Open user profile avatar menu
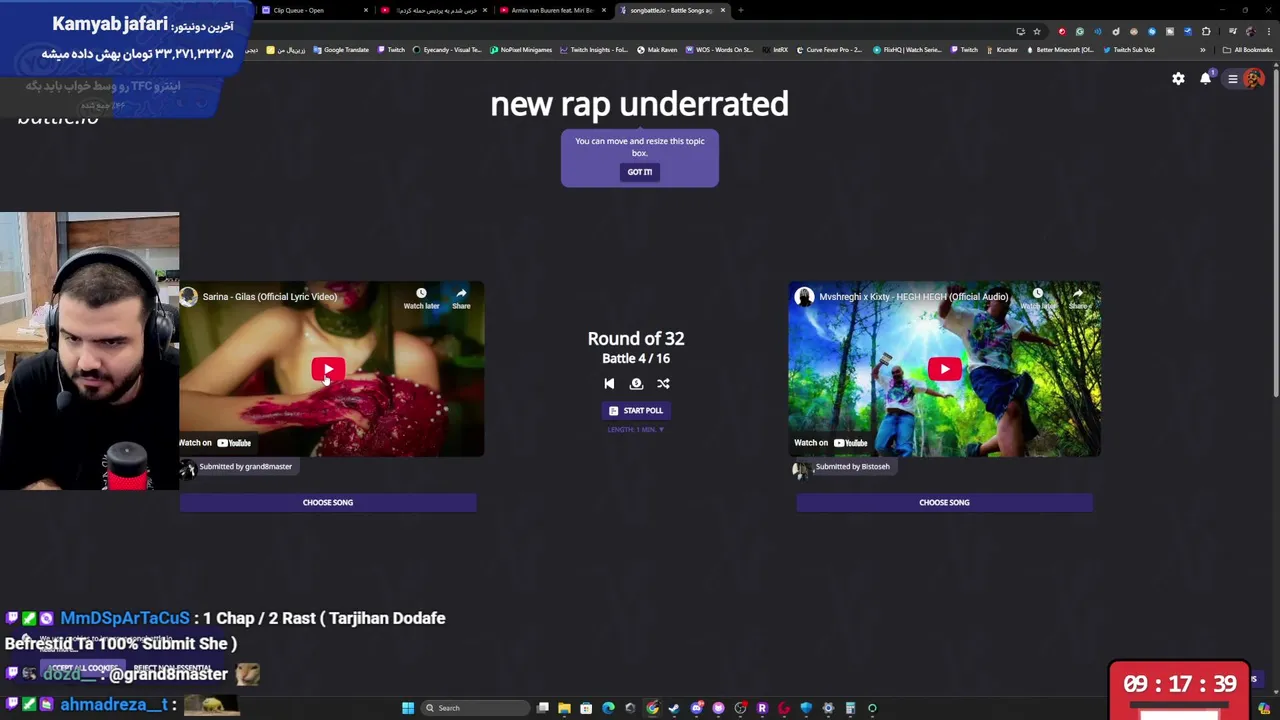Viewport: 1280px width, 720px height. click(x=1253, y=79)
